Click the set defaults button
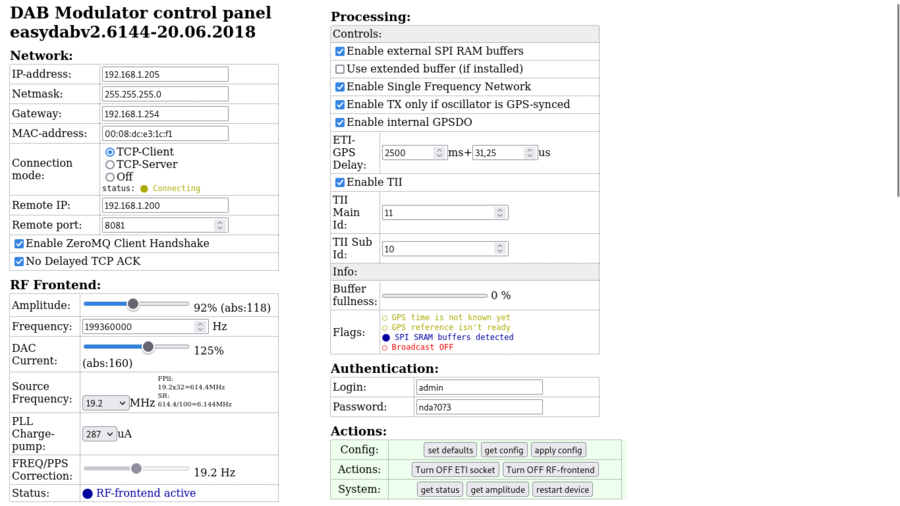The width and height of the screenshot is (900, 506). coord(450,450)
